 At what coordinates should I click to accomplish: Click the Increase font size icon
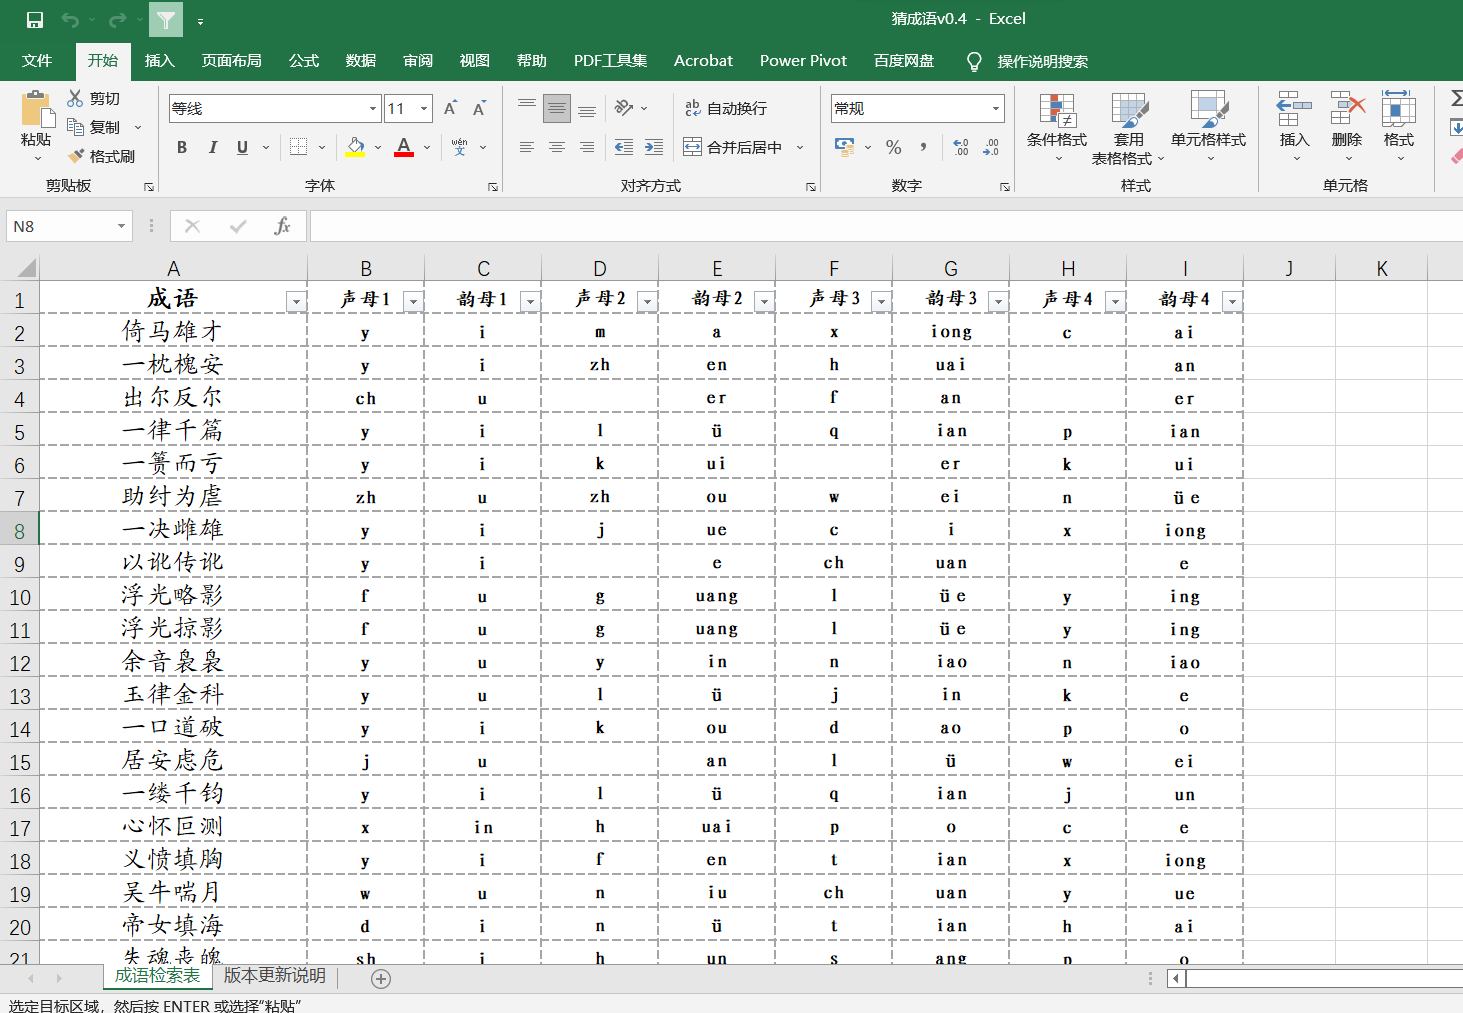pyautogui.click(x=450, y=108)
